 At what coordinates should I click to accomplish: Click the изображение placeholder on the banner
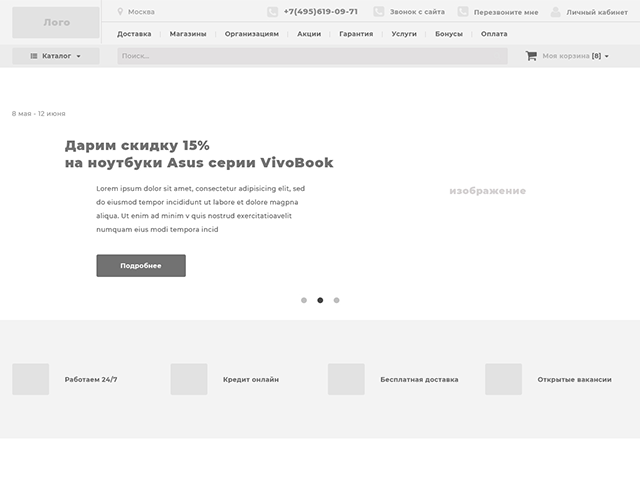point(488,191)
